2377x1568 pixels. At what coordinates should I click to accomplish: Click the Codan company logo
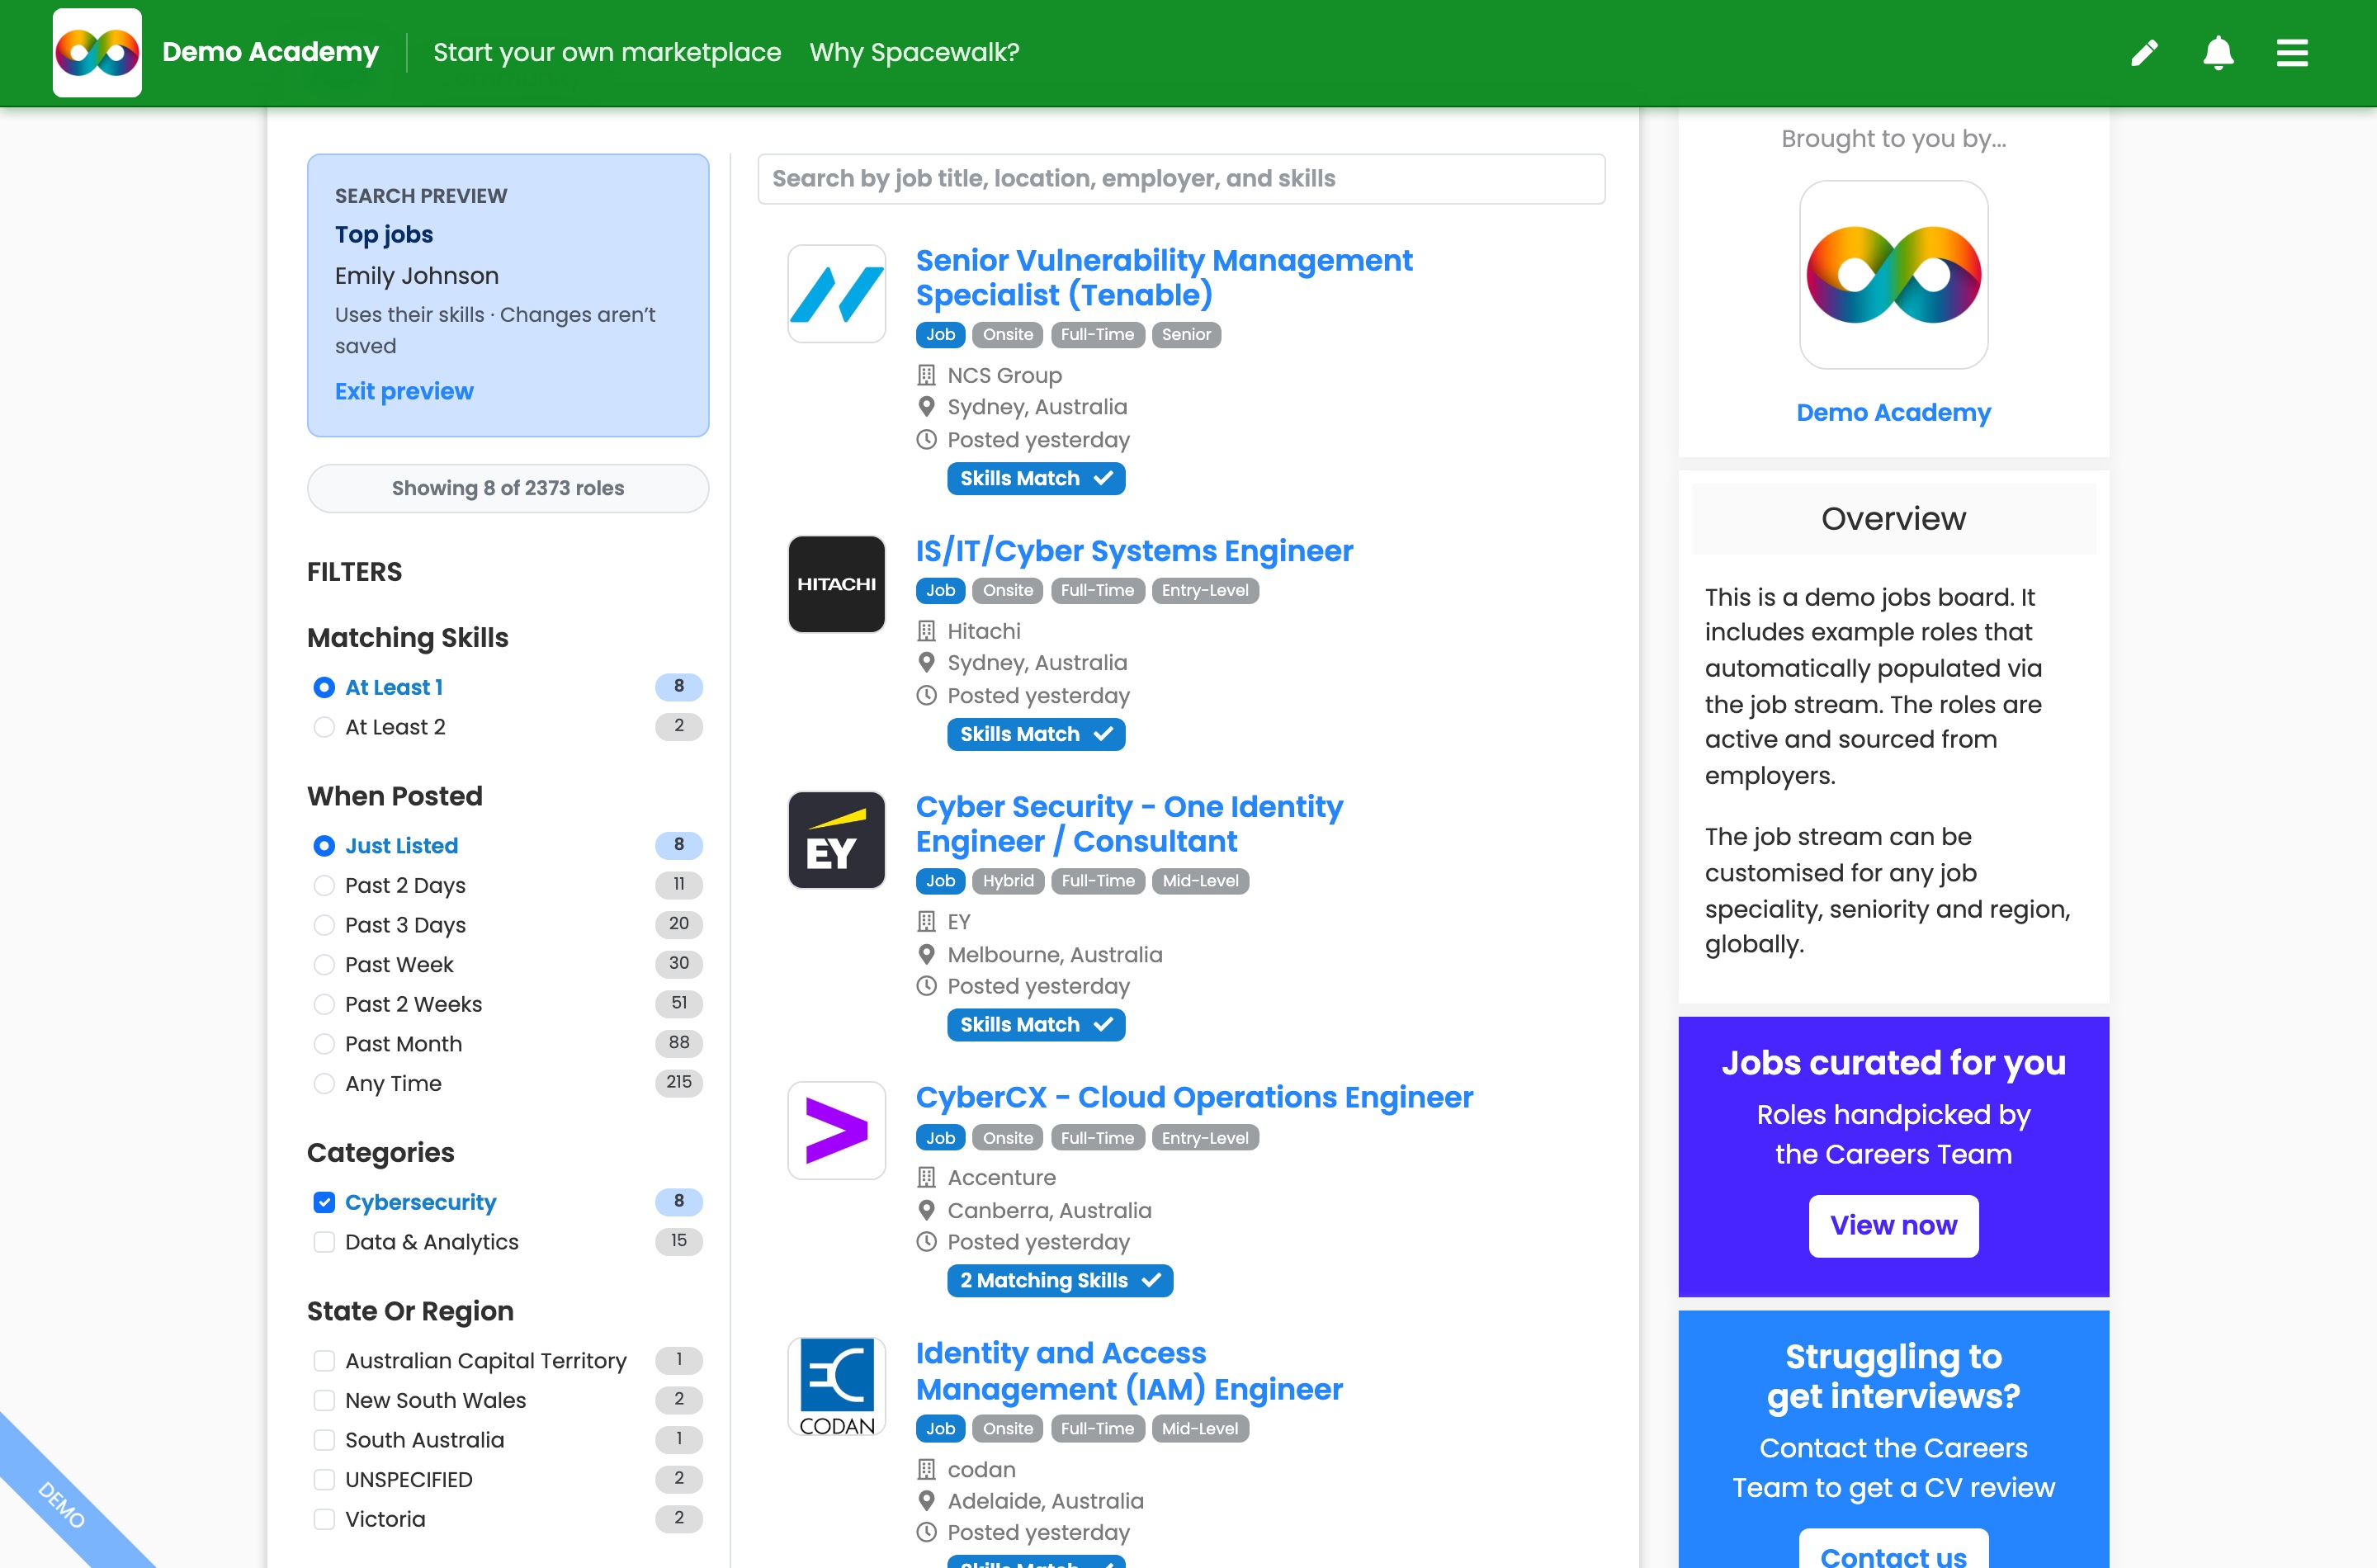[836, 1386]
